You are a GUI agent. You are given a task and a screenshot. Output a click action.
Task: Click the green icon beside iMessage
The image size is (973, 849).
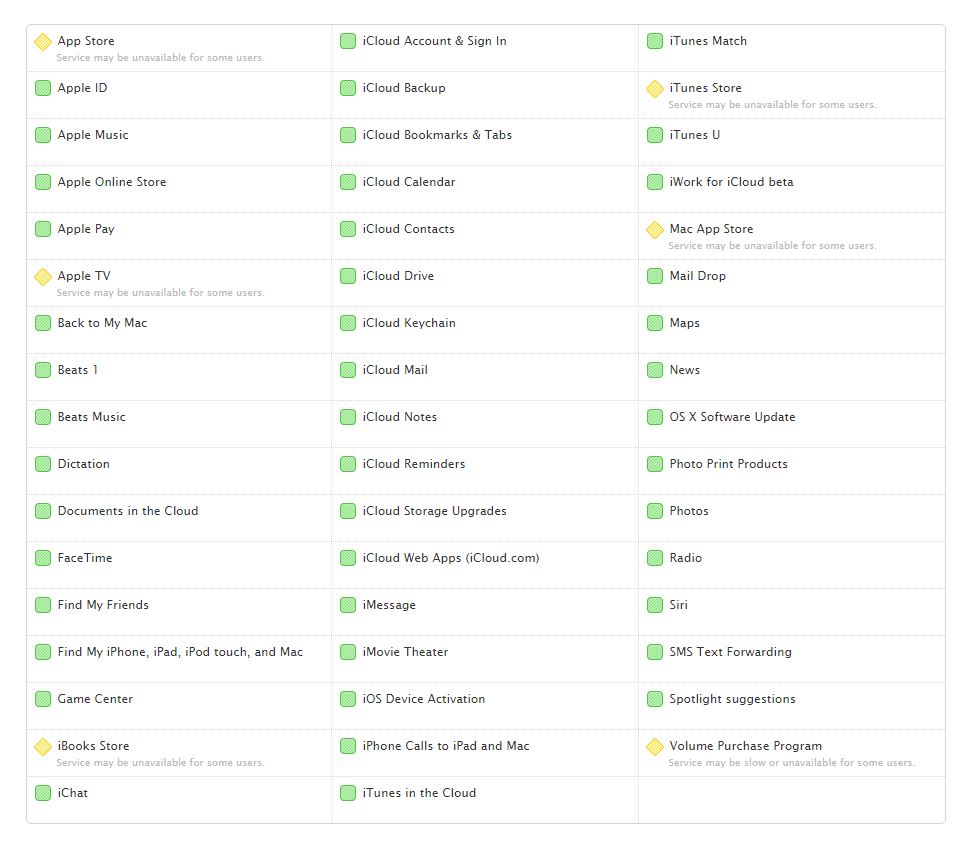pos(348,605)
